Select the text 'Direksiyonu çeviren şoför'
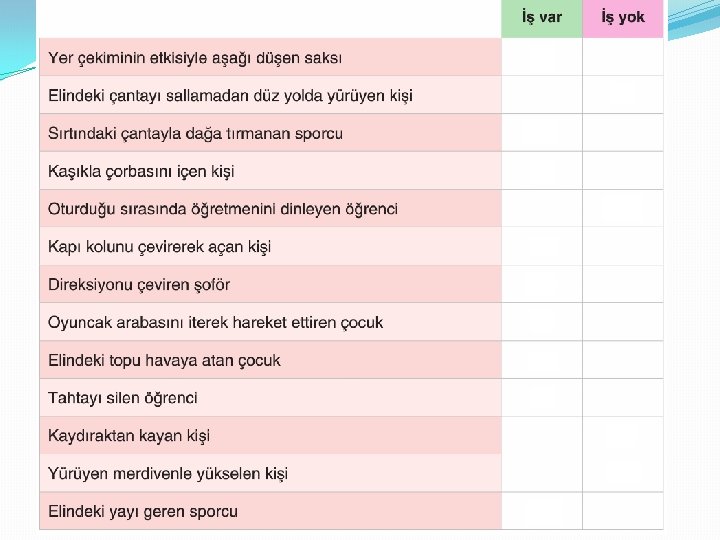 (x=139, y=285)
